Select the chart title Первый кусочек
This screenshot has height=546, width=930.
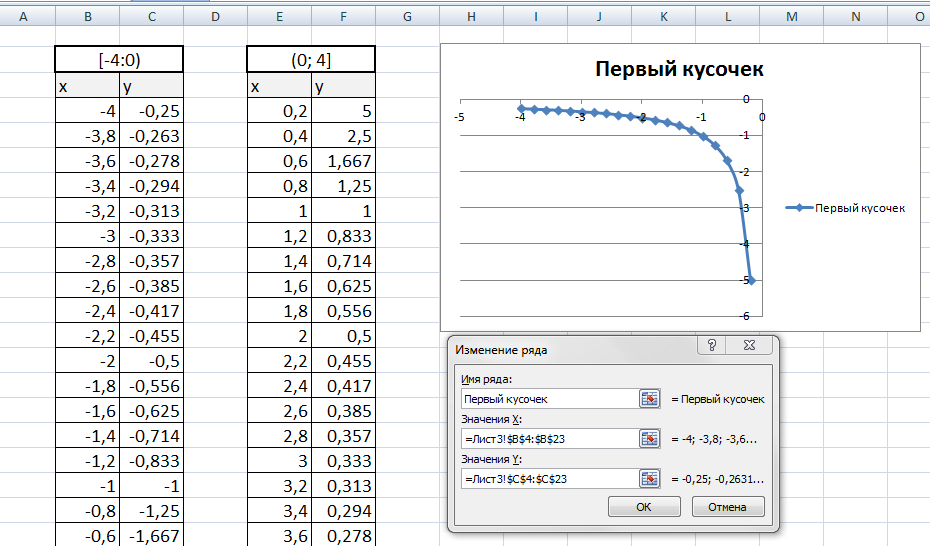(679, 69)
